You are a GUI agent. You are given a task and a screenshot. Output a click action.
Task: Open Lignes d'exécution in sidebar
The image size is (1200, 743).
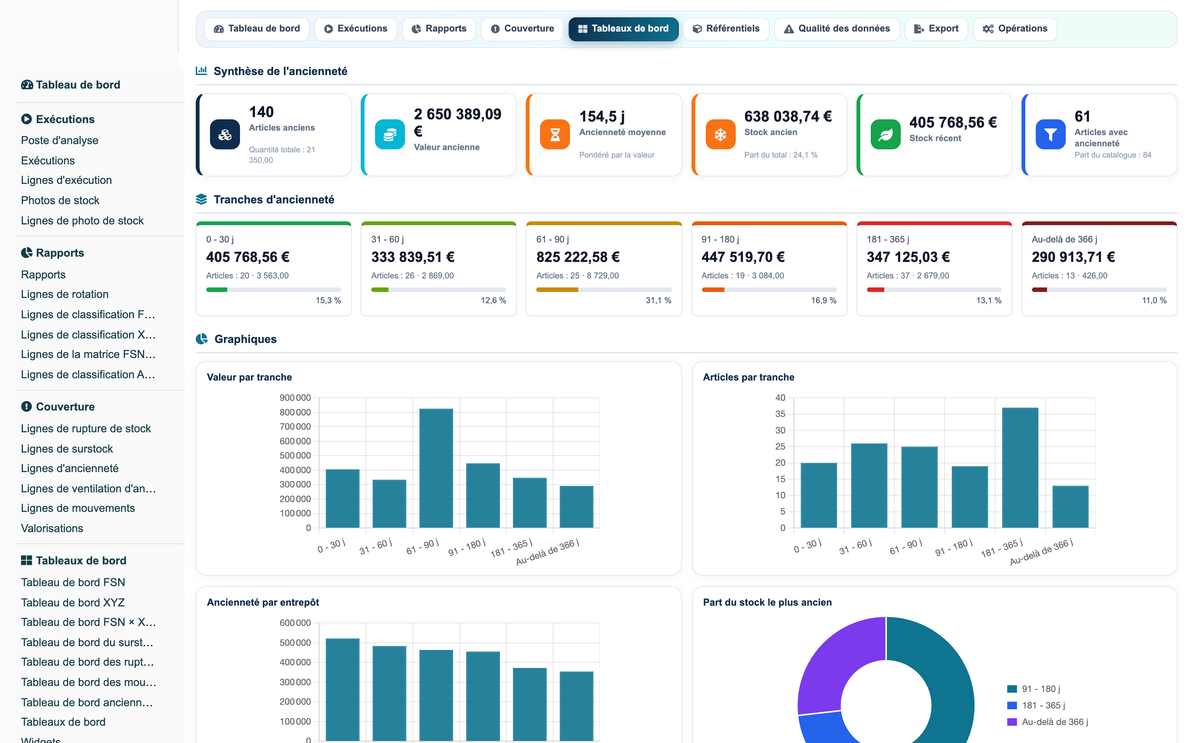[66, 181]
